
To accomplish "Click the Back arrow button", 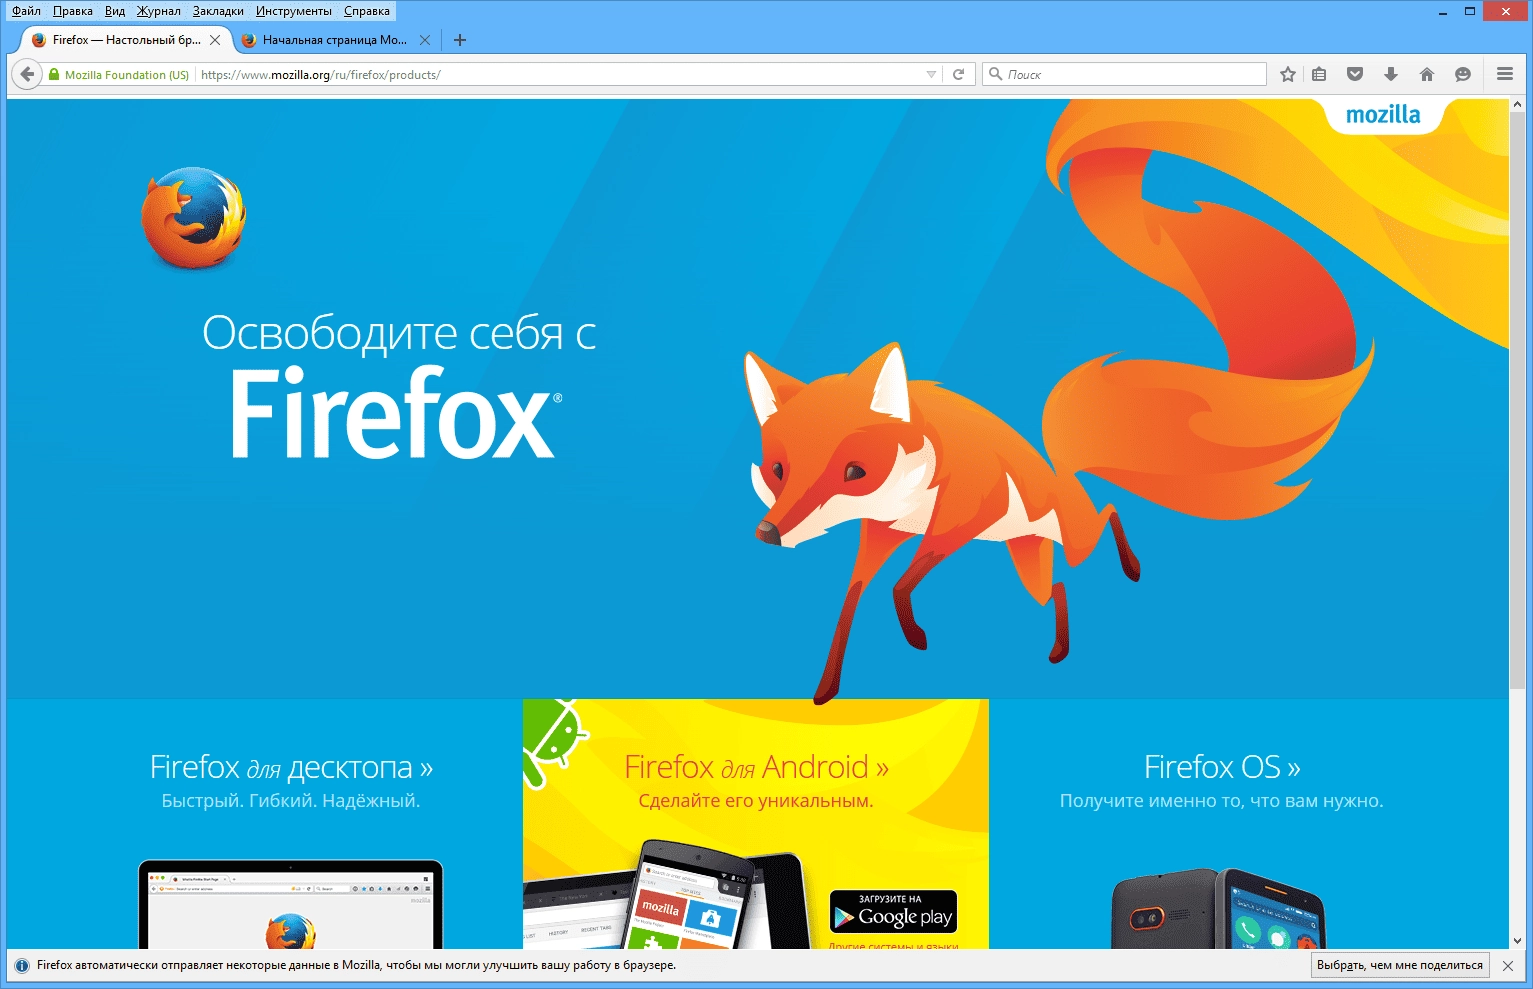I will [x=27, y=74].
